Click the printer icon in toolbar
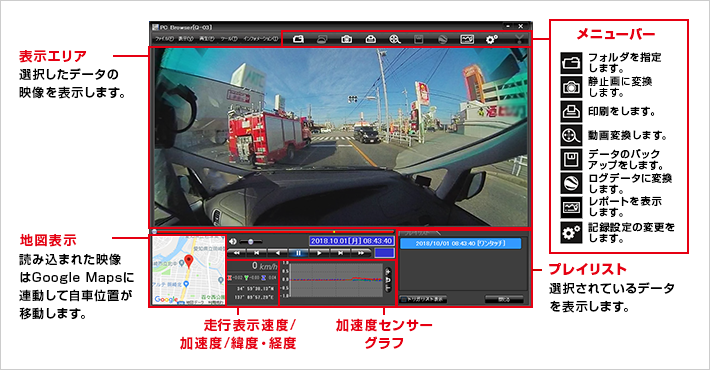 tap(370, 39)
